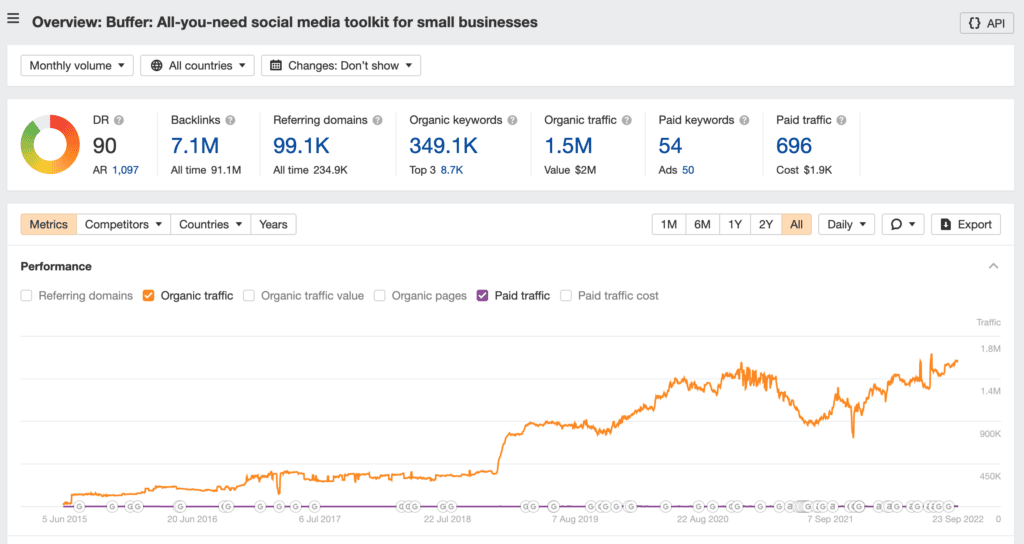Viewport: 1024px width, 544px height.
Task: Click the DR help question mark icon
Action: (x=119, y=120)
